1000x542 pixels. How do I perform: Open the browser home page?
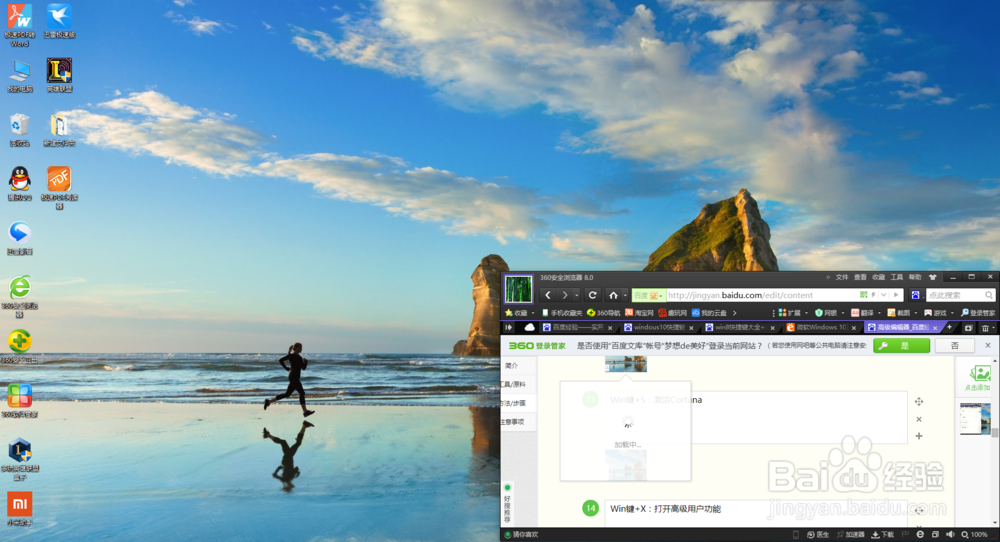pyautogui.click(x=614, y=295)
